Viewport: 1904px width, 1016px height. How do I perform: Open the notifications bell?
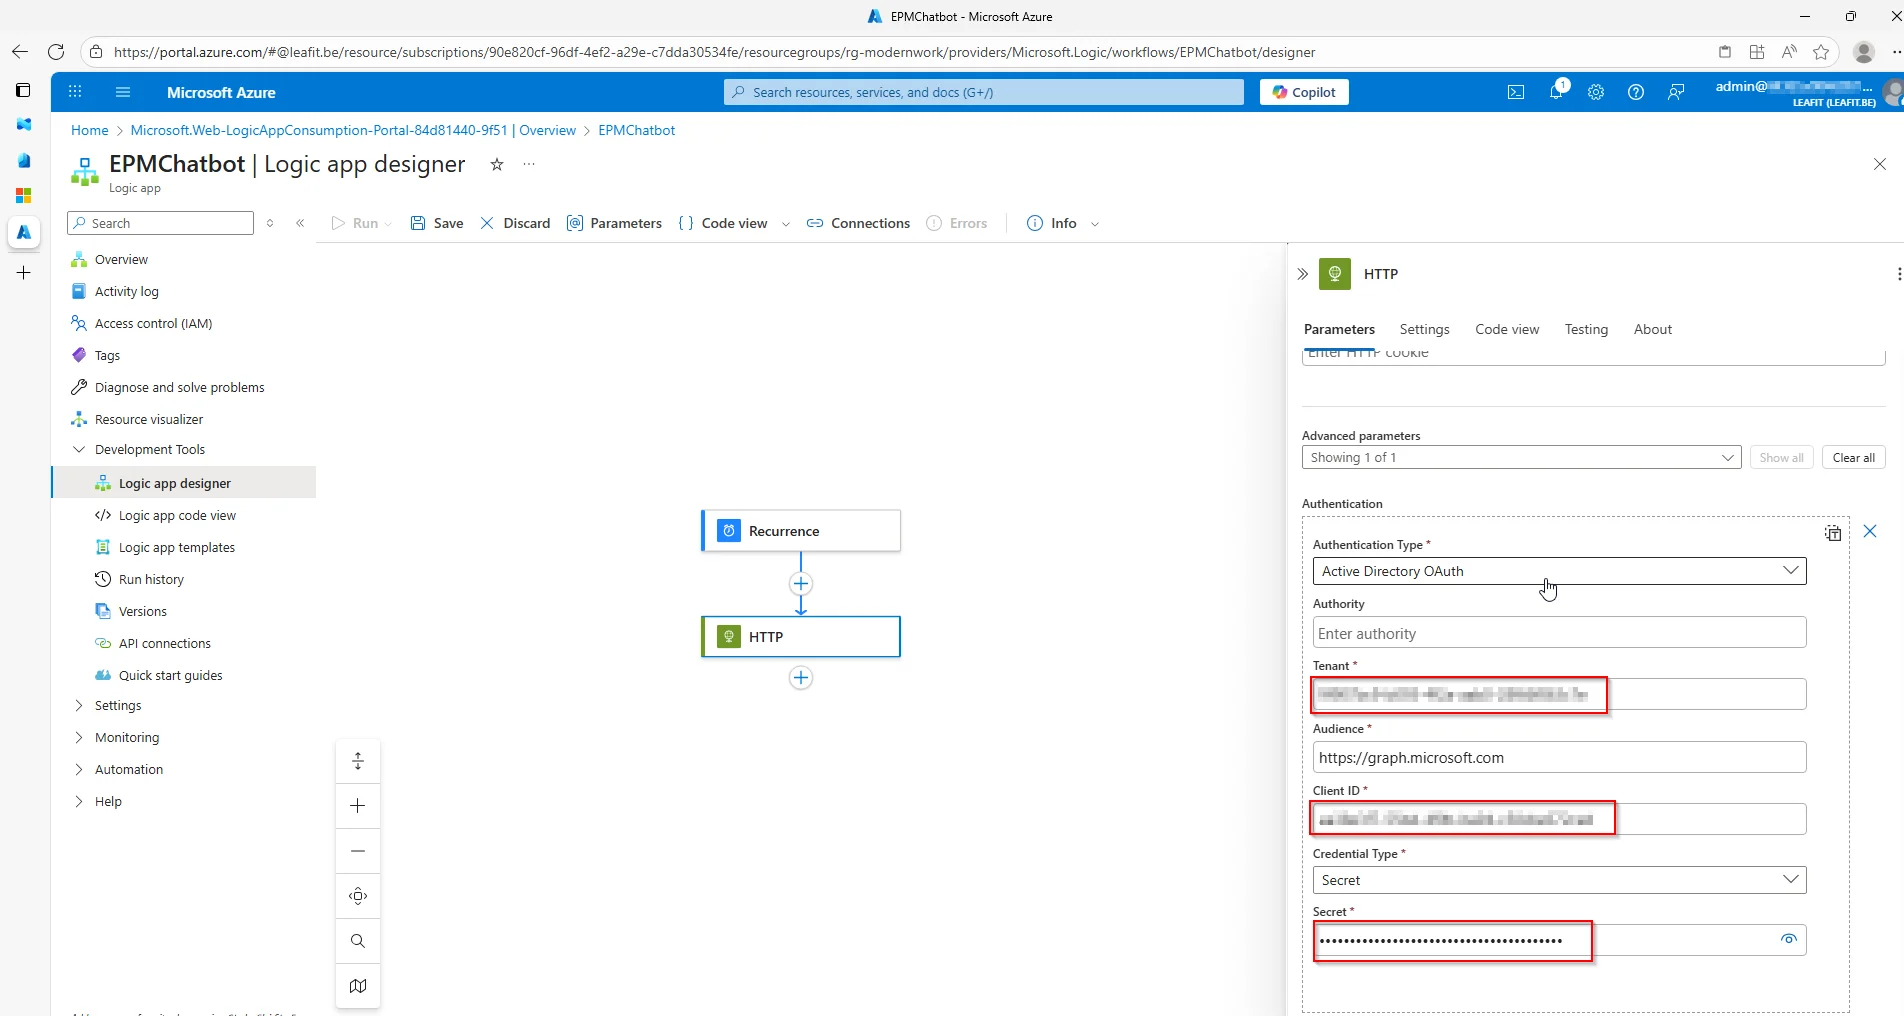coord(1557,91)
